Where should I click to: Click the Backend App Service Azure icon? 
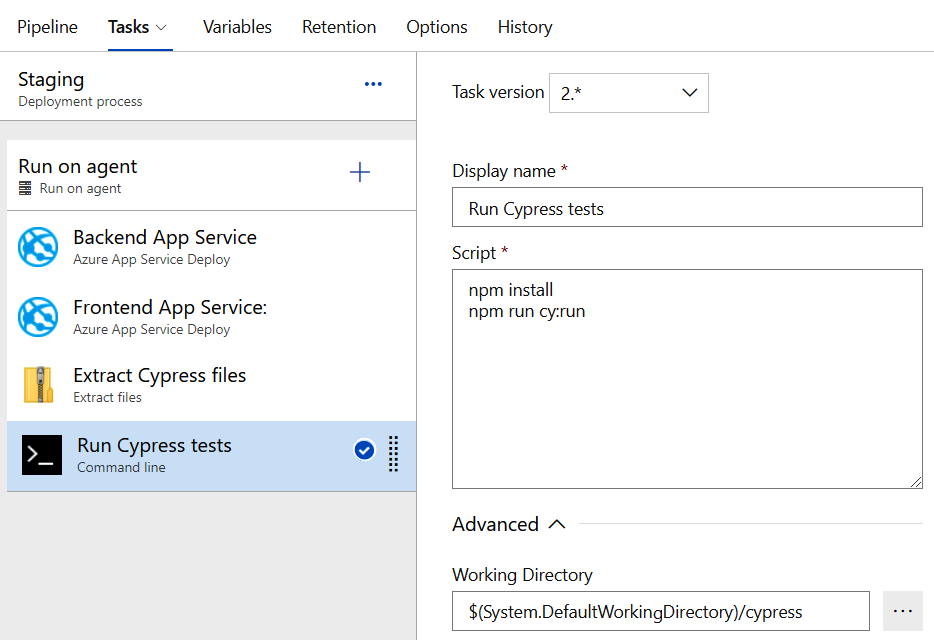click(x=38, y=247)
